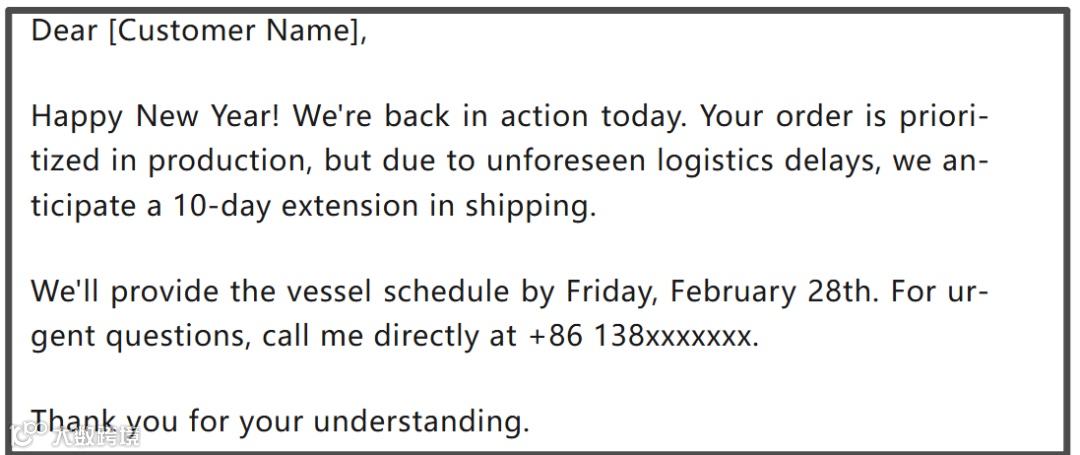The width and height of the screenshot is (1080, 455).
Task: Click the date "February 28th"
Action: [x=771, y=293]
